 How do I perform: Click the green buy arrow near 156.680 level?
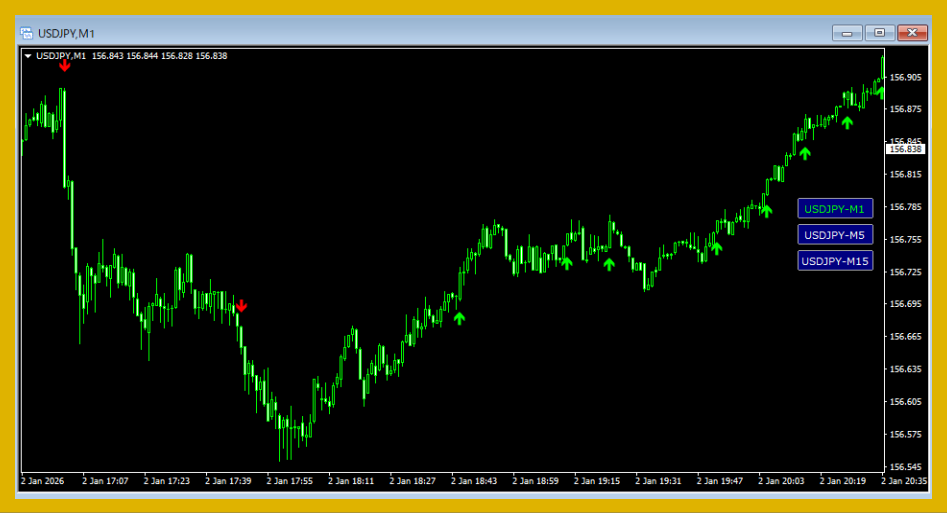pyautogui.click(x=459, y=318)
